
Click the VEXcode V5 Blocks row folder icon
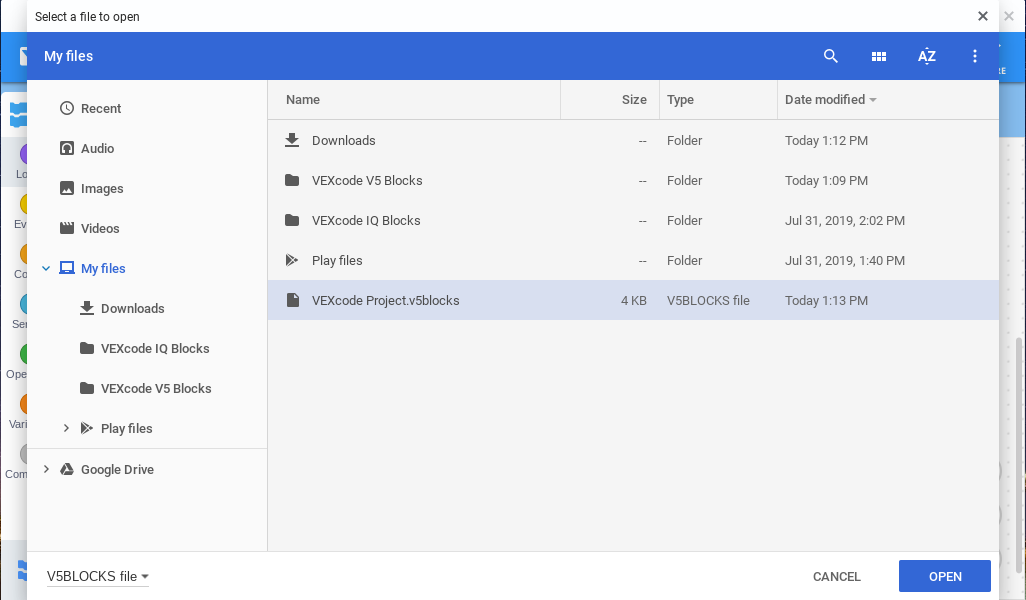tap(292, 180)
